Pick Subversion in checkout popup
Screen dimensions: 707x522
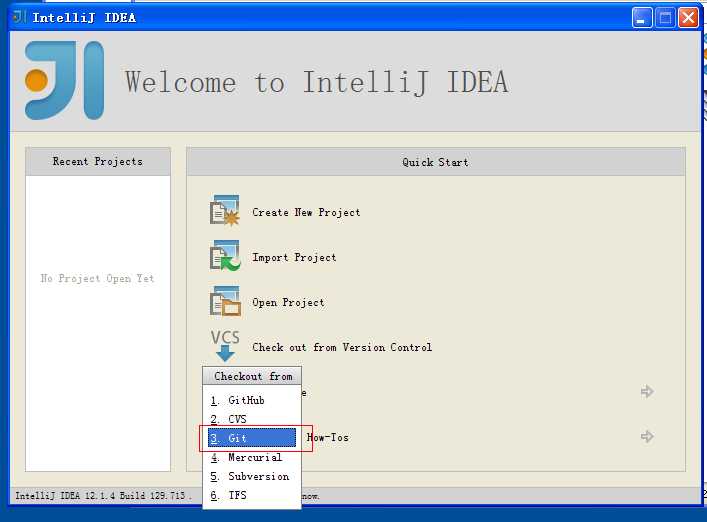click(252, 476)
